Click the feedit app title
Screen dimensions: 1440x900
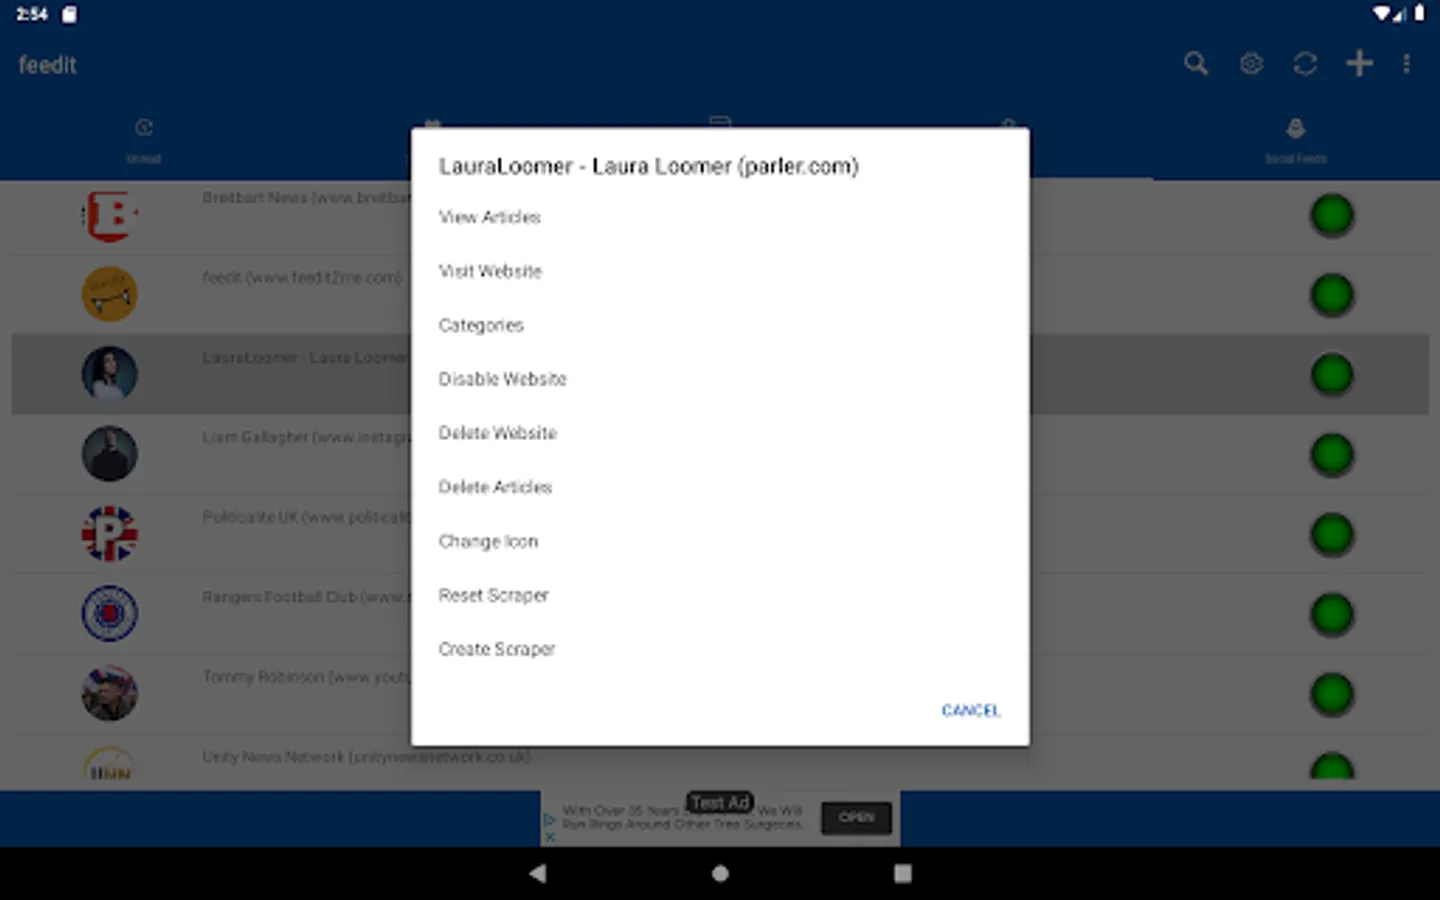pos(47,65)
